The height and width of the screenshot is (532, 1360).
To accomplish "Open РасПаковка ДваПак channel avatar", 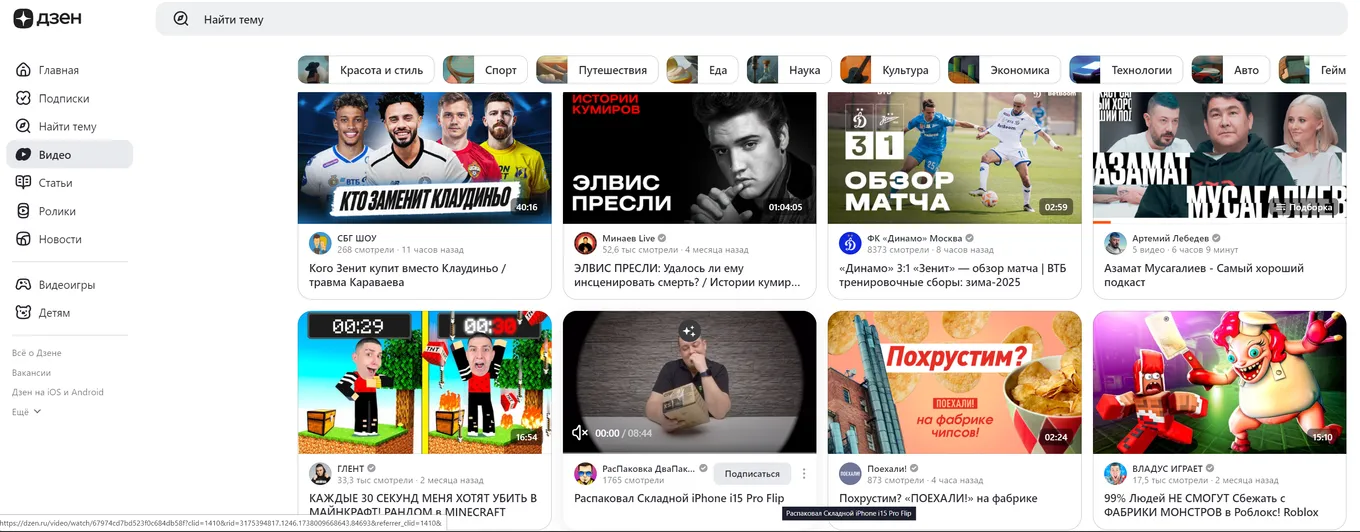I will (x=585, y=474).
